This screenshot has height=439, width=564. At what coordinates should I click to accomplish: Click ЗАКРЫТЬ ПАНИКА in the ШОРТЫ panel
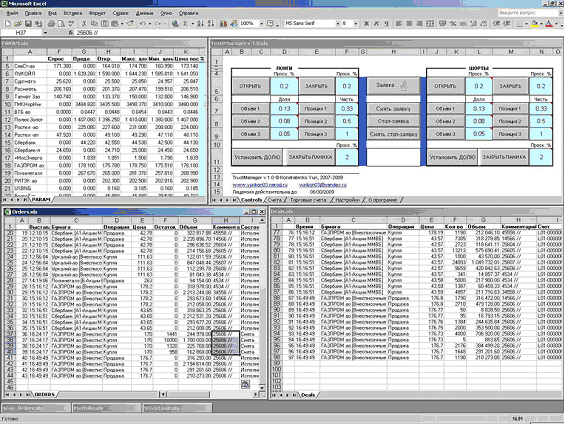click(504, 157)
